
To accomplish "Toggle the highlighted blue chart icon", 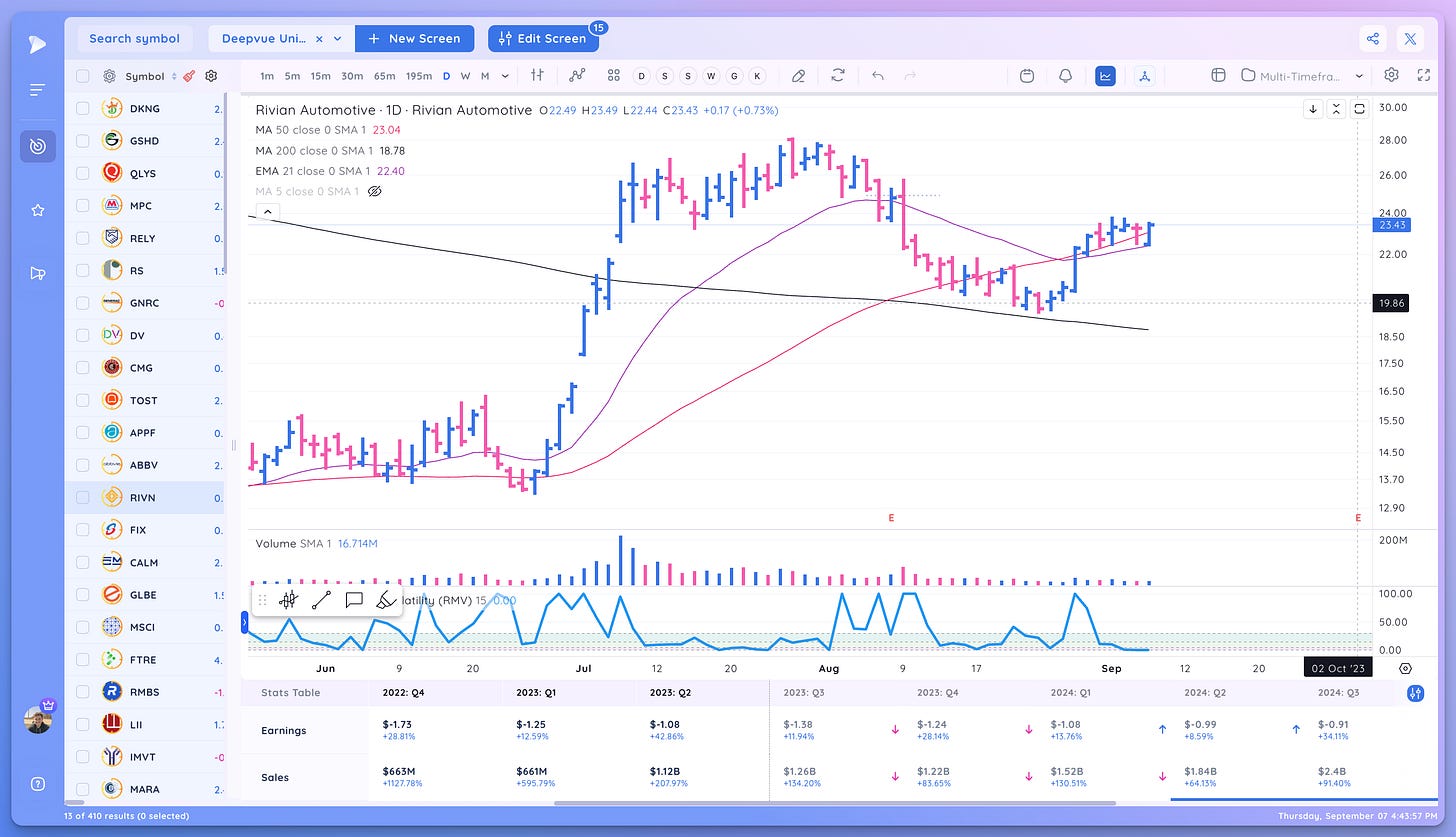I will tap(1105, 75).
